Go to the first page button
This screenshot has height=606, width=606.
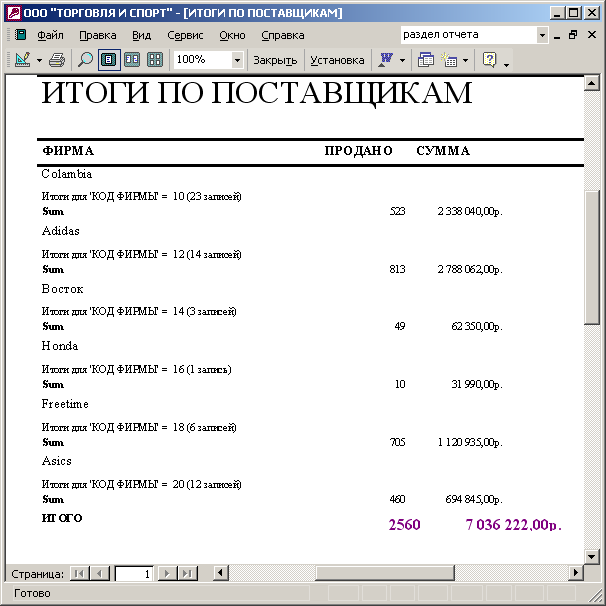79,574
